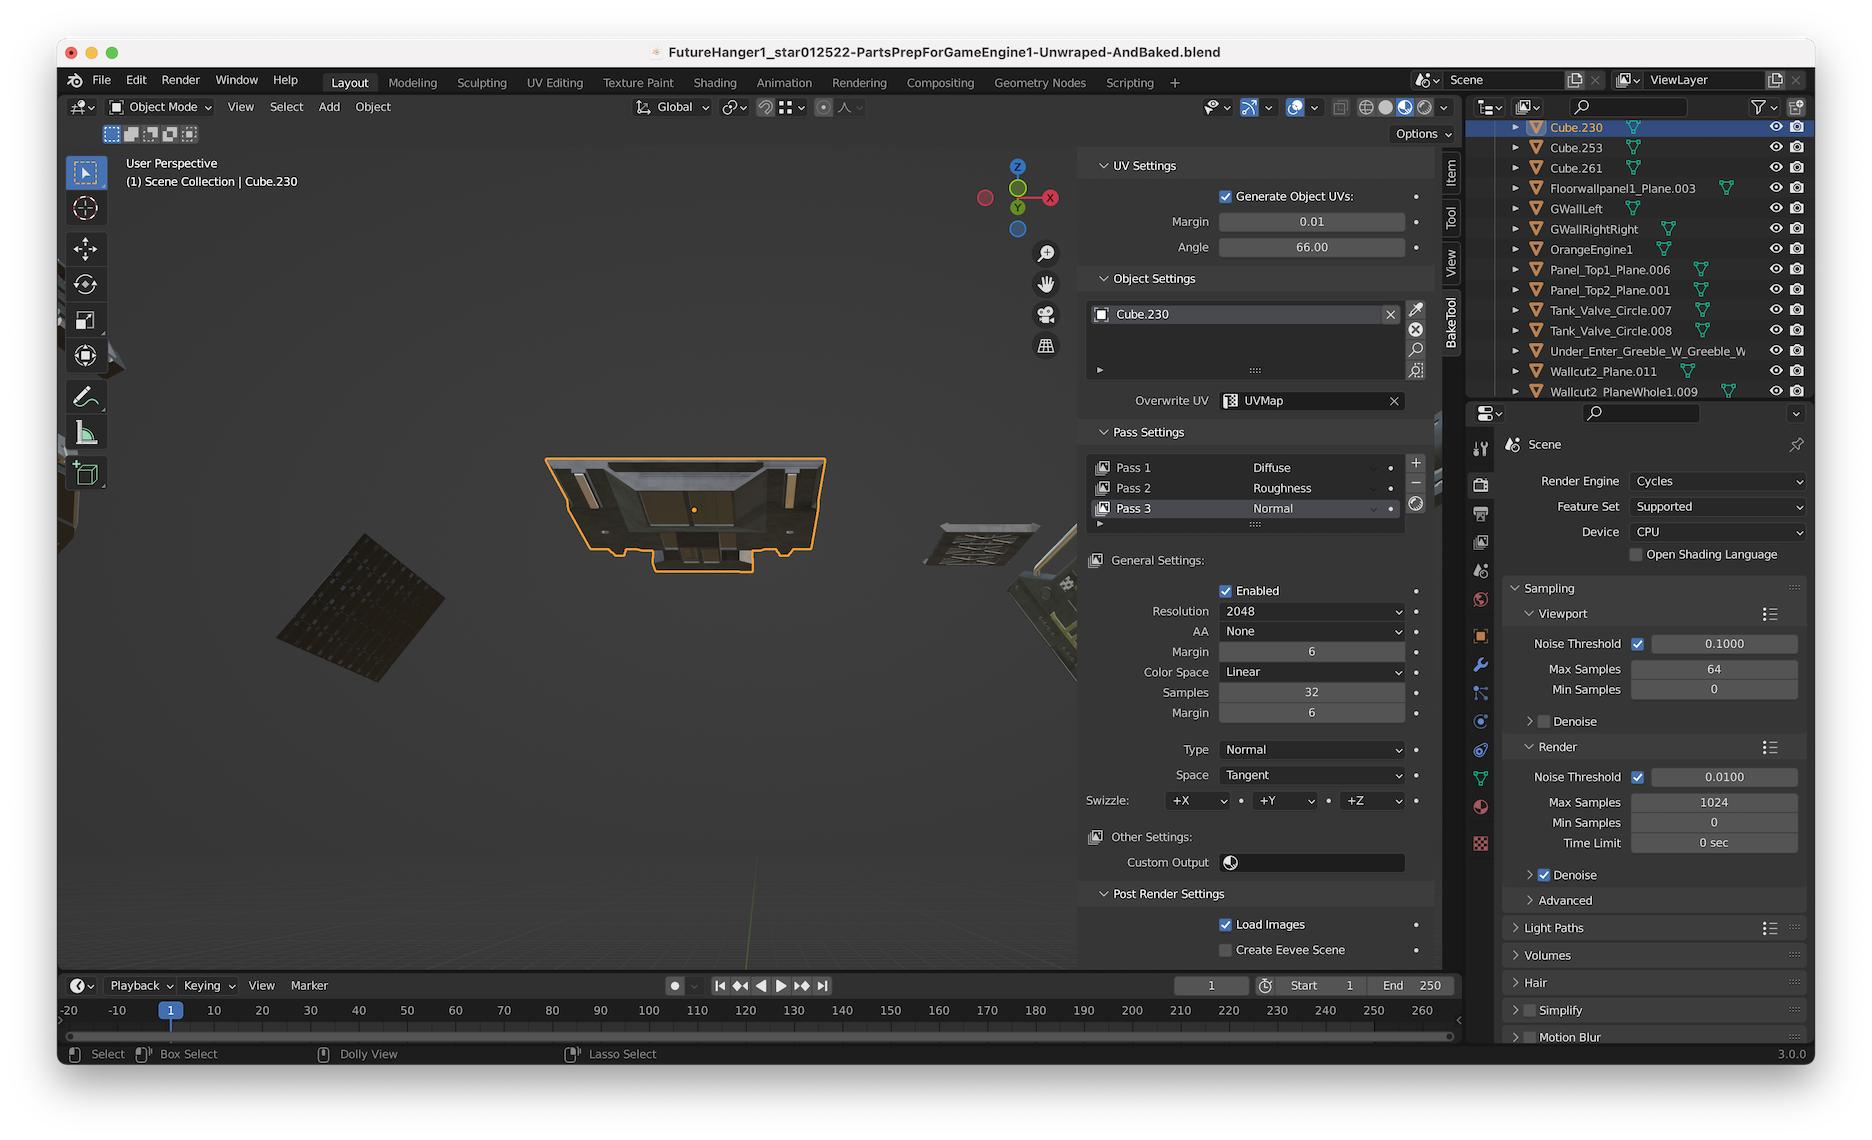Open the Color Space dropdown showing Linear
The height and width of the screenshot is (1140, 1872).
pyautogui.click(x=1312, y=673)
